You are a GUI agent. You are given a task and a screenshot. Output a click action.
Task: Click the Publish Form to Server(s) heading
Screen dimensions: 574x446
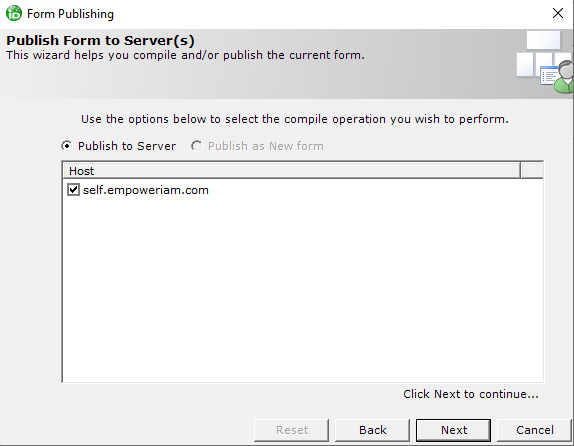coord(100,40)
